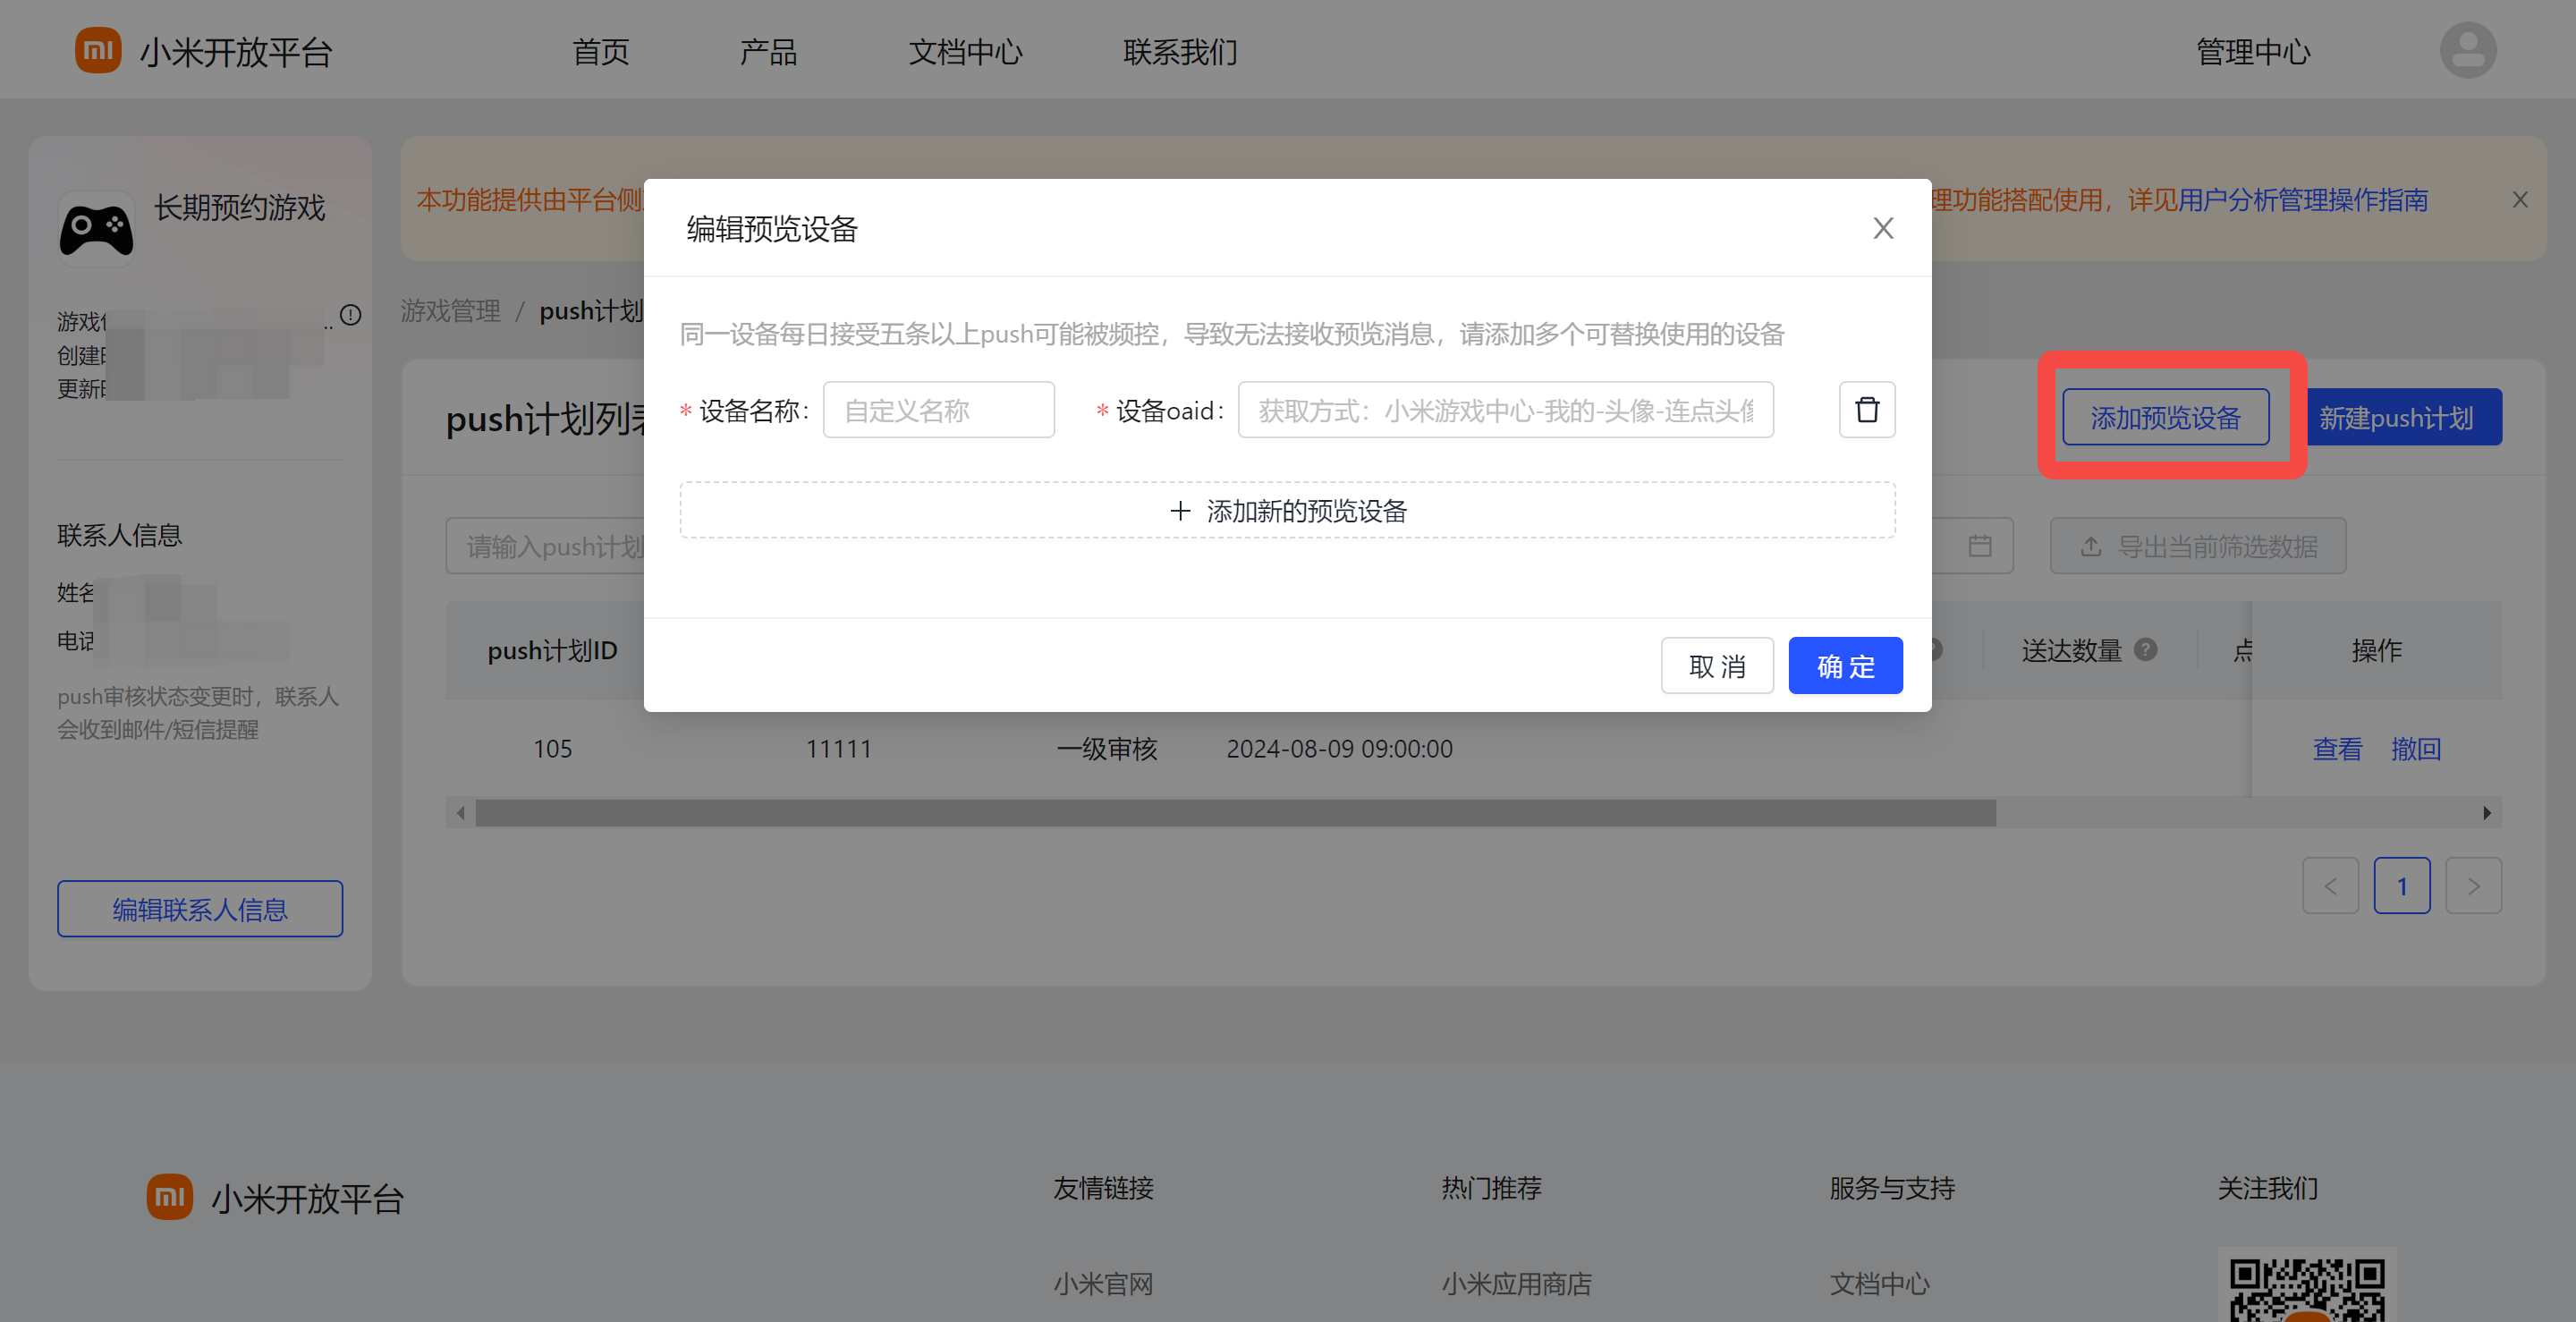The image size is (2576, 1322).
Task: Click the 11111 cell
Action: (x=838, y=749)
